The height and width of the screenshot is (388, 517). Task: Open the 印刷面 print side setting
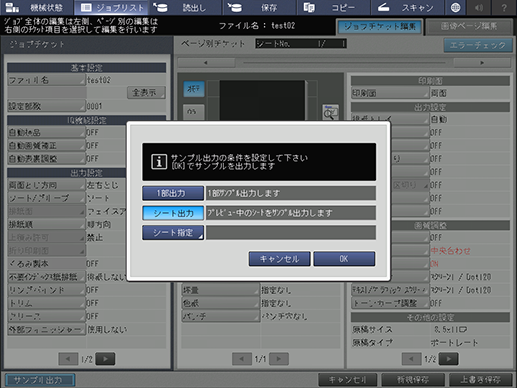pos(390,93)
